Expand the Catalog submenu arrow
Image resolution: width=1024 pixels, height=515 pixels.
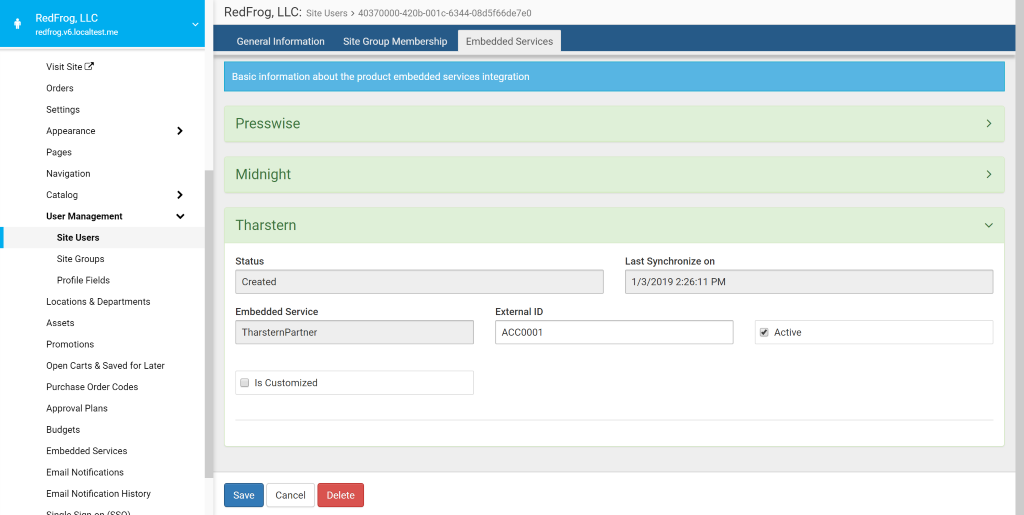point(180,195)
